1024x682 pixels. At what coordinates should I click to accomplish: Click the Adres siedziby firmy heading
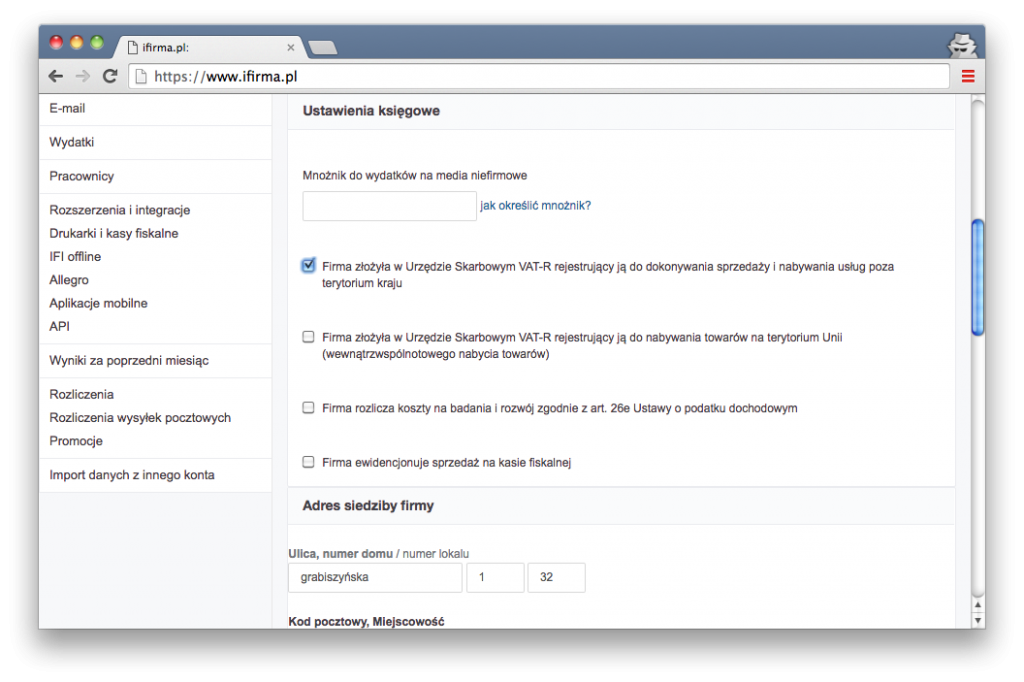(368, 506)
